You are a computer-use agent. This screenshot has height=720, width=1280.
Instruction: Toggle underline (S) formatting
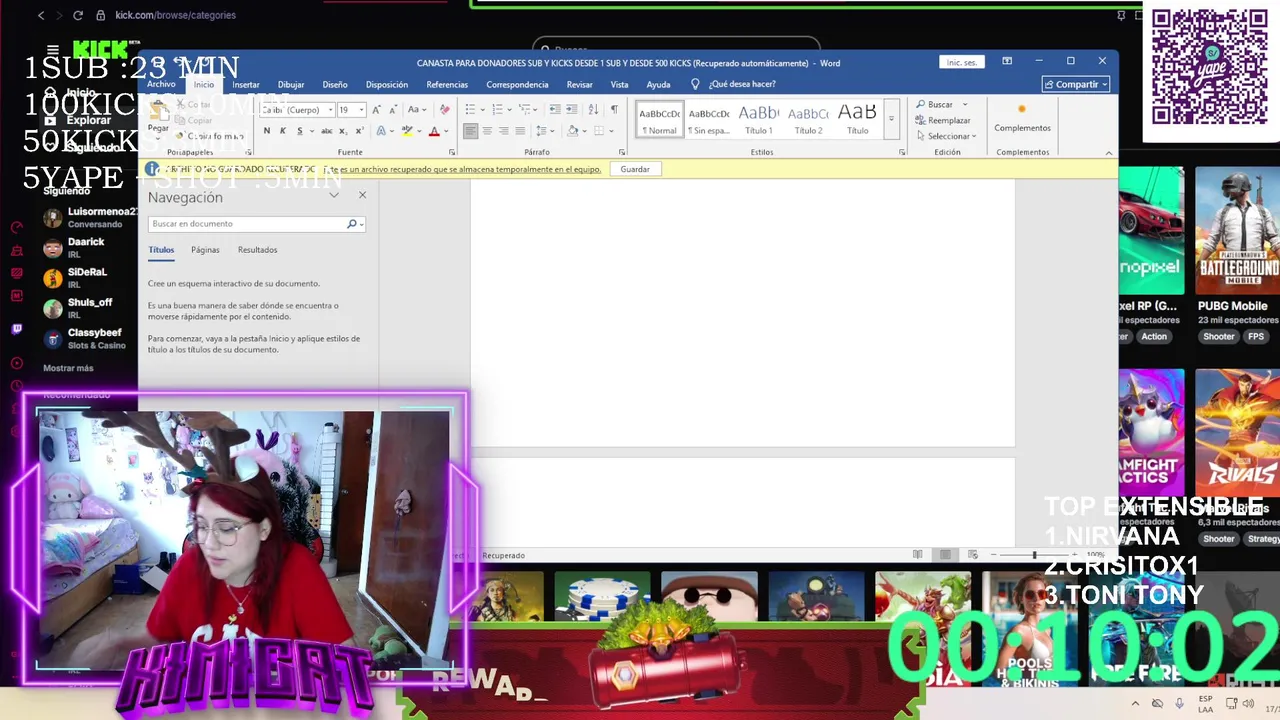point(298,131)
